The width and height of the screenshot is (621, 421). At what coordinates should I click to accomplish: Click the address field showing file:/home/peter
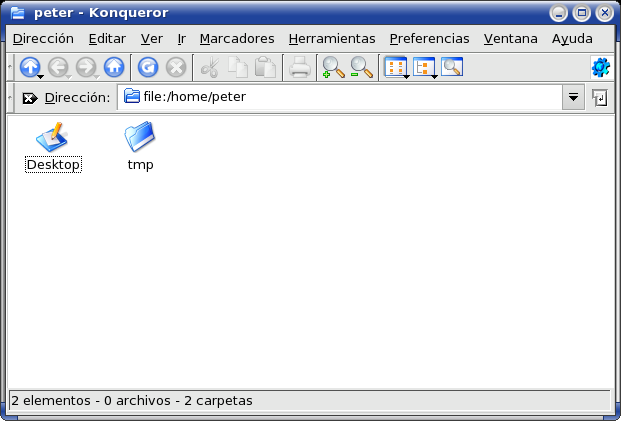(340, 97)
